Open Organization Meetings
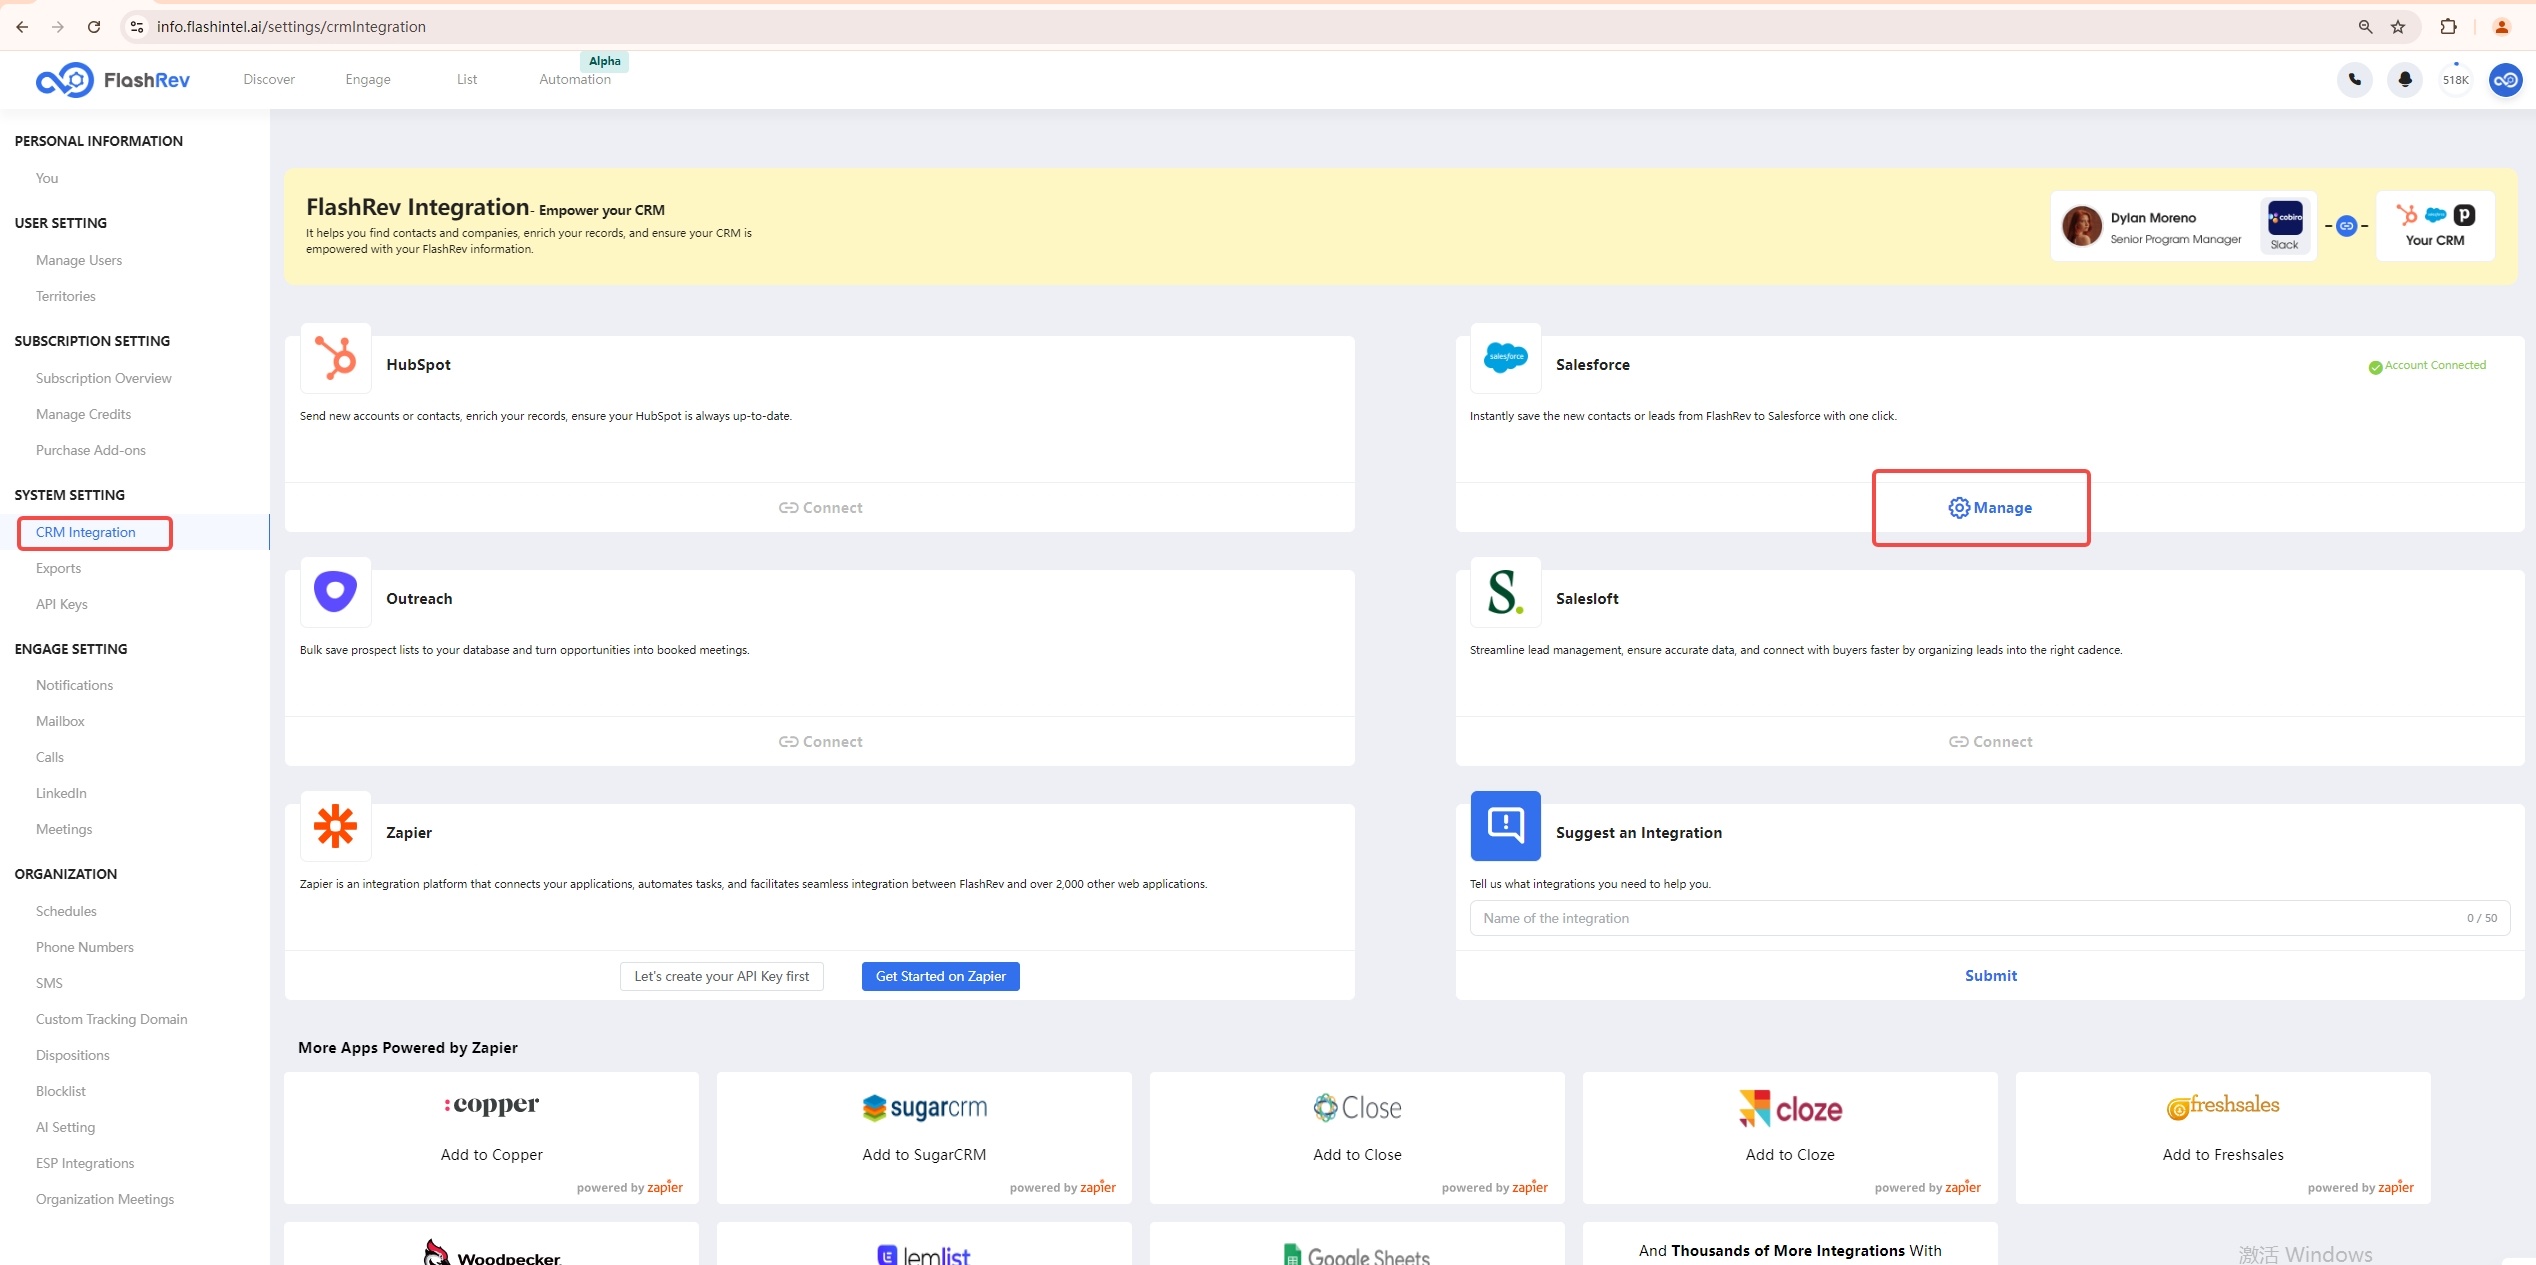The height and width of the screenshot is (1265, 2536). click(x=105, y=1199)
